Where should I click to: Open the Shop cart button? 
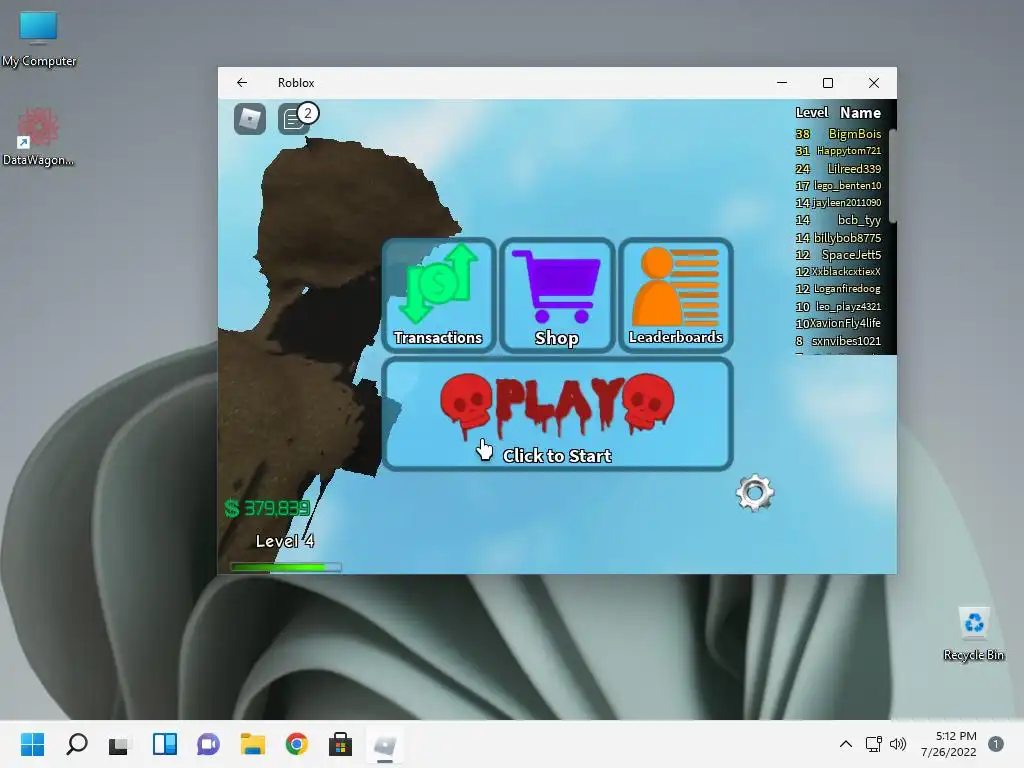556,295
